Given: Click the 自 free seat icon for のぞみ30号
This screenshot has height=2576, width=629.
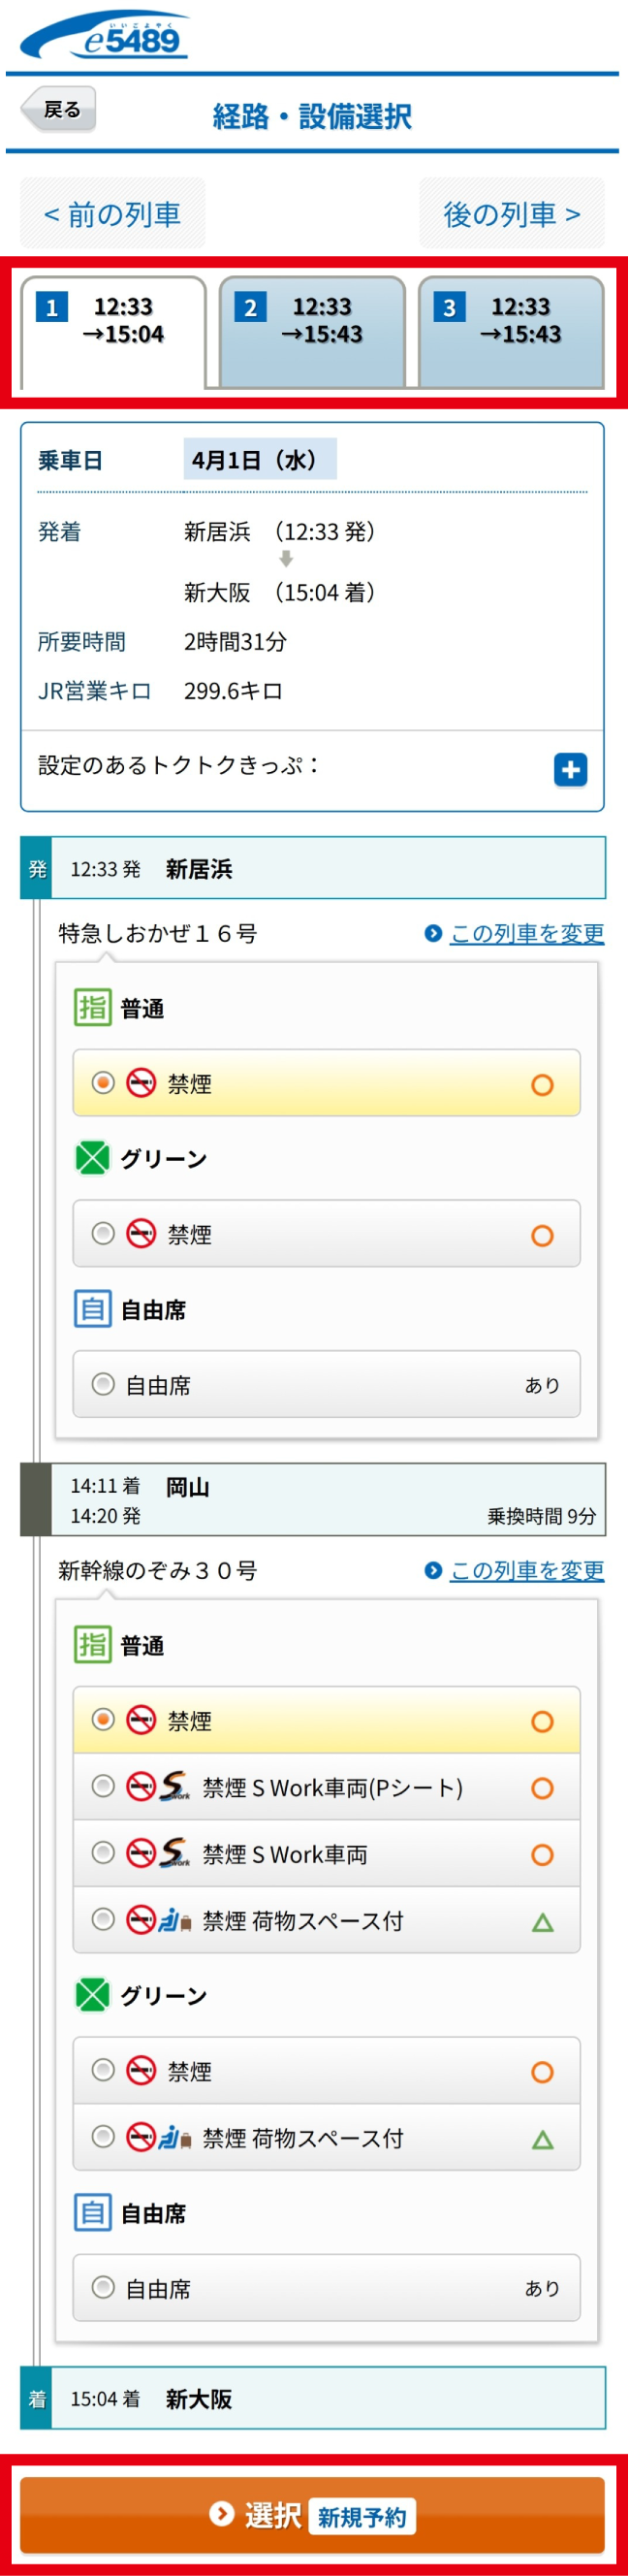Looking at the screenshot, I should [92, 2213].
